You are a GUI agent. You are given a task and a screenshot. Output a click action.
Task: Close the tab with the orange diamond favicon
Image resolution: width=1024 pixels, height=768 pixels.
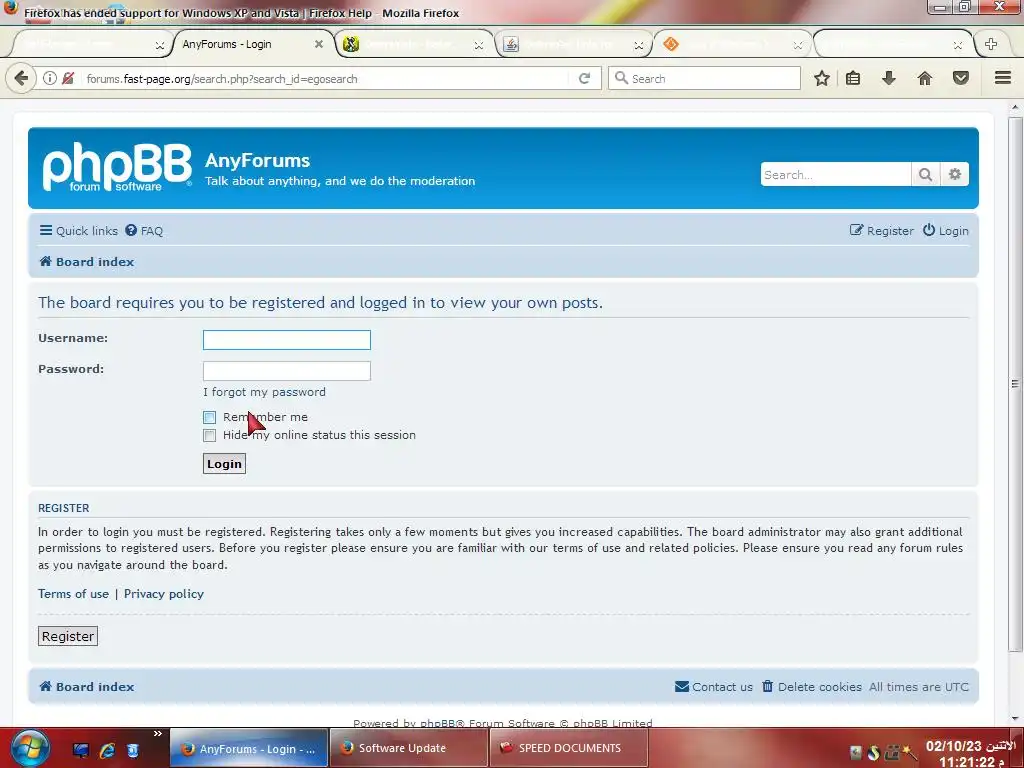[797, 45]
